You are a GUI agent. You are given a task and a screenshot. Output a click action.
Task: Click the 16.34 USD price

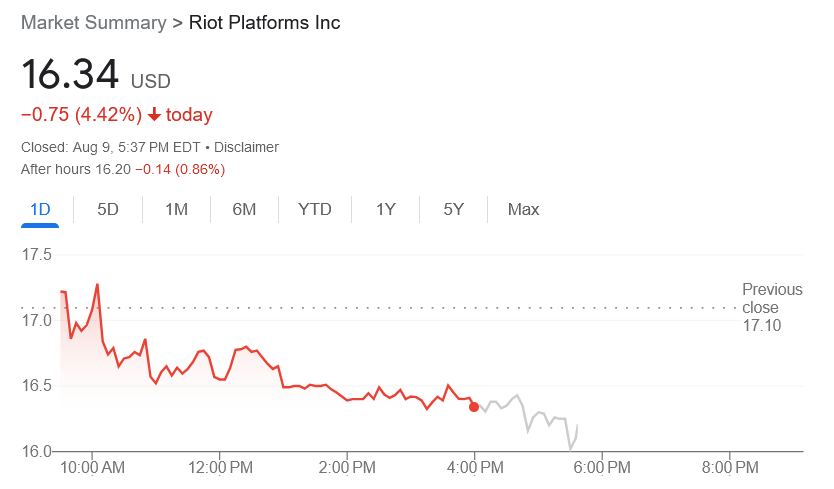pyautogui.click(x=96, y=76)
